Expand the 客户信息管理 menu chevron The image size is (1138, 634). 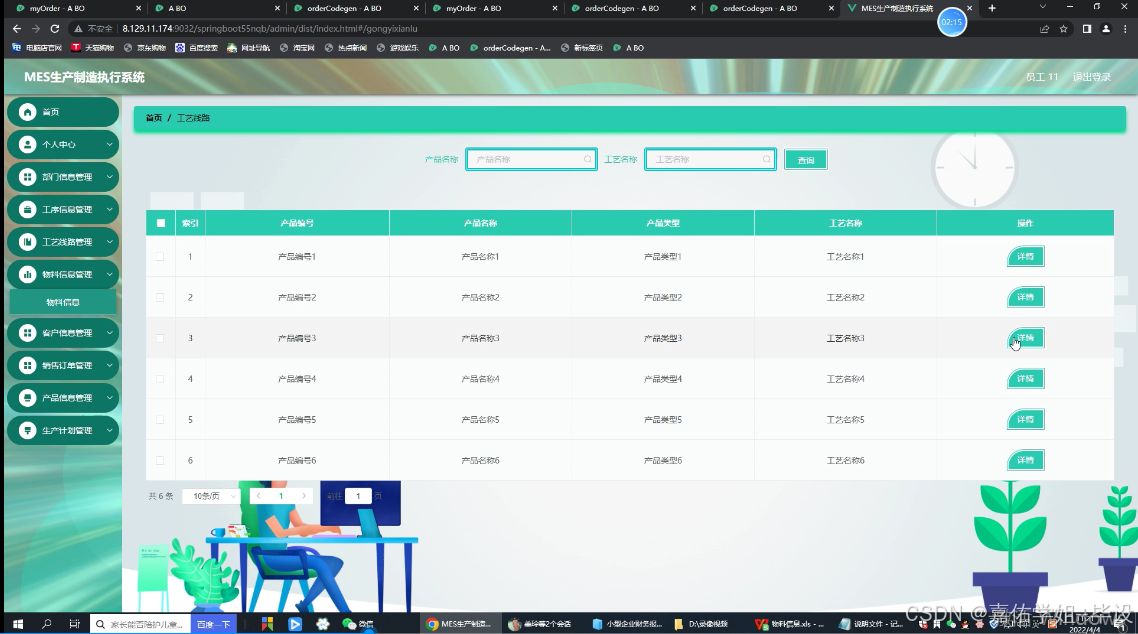click(x=108, y=332)
